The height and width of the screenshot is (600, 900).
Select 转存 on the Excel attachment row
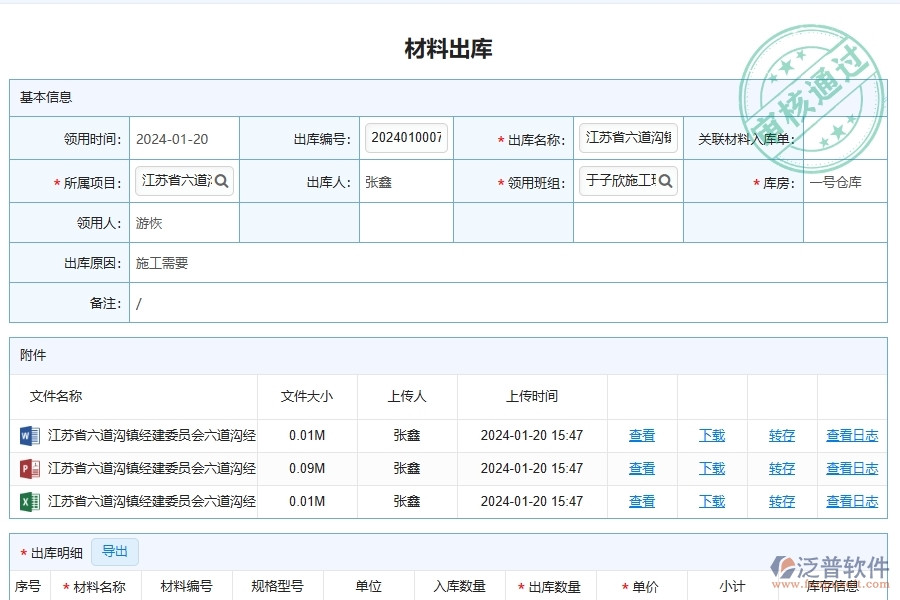781,501
